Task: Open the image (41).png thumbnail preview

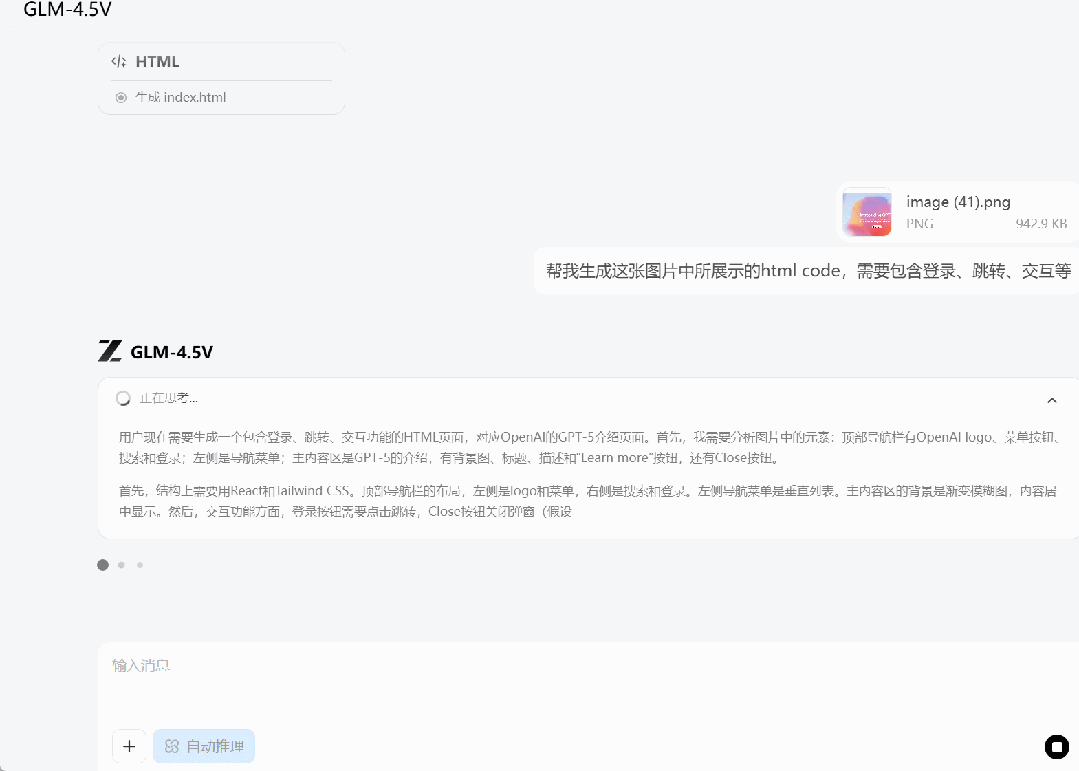Action: [x=866, y=213]
